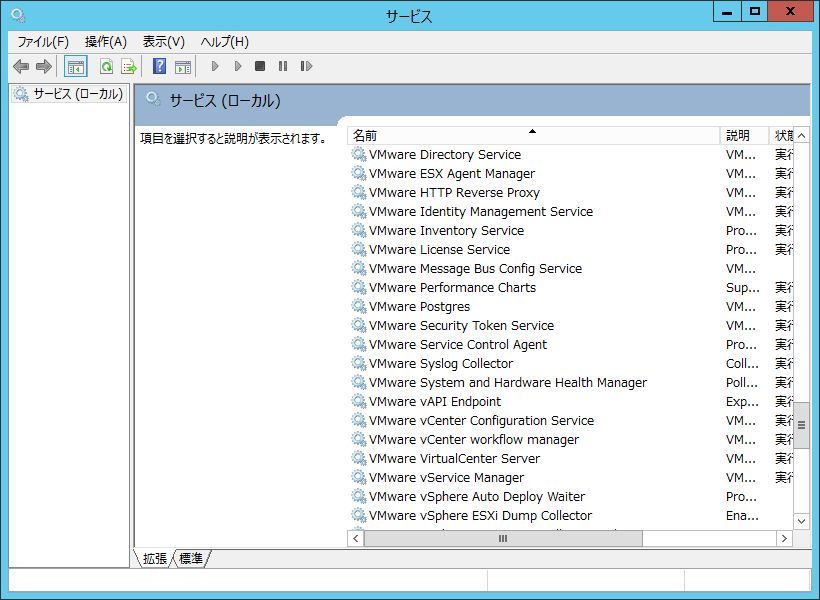The image size is (820, 600).
Task: Click the Forward arrow toolbar icon
Action: pos(44,66)
